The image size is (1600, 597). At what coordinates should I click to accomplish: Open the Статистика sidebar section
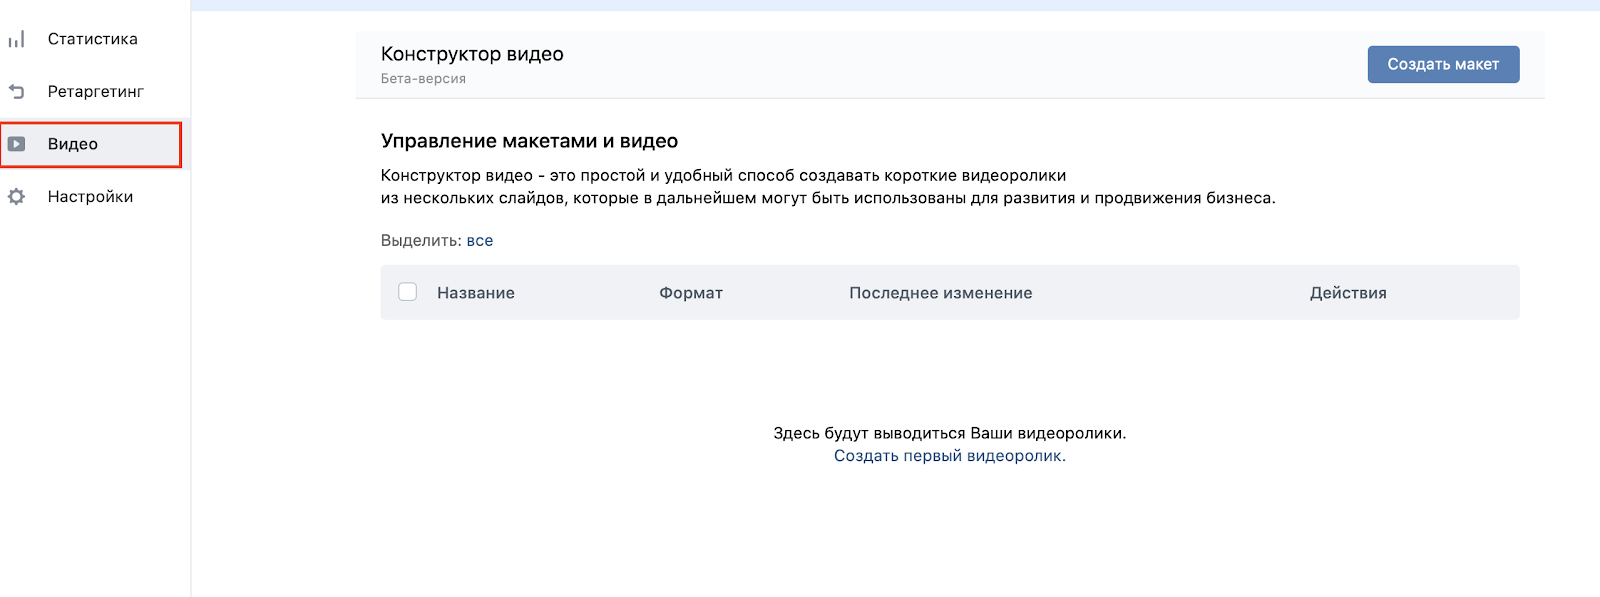[93, 39]
